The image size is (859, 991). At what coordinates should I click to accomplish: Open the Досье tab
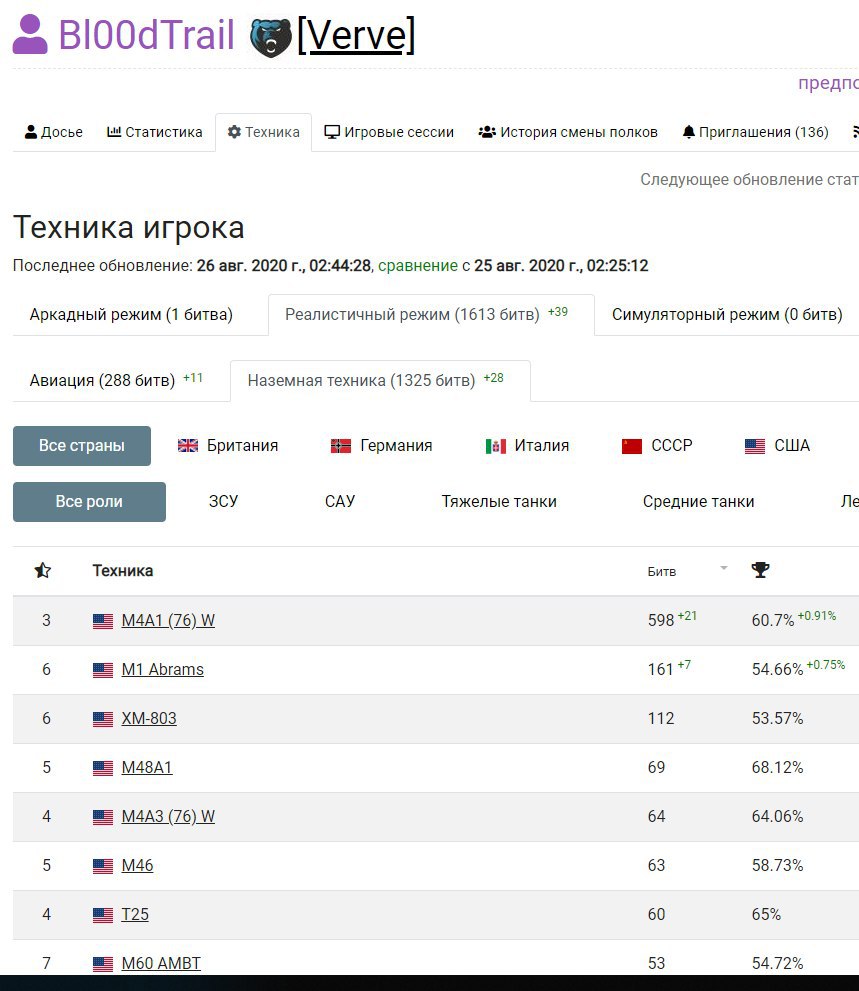click(54, 132)
